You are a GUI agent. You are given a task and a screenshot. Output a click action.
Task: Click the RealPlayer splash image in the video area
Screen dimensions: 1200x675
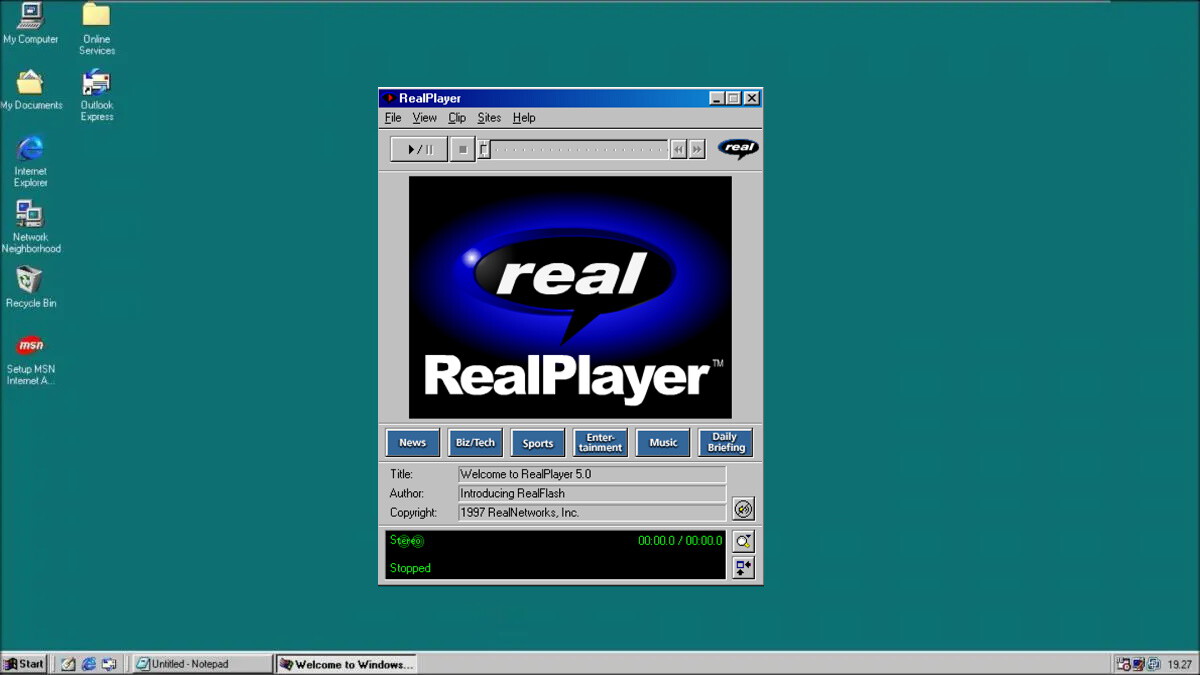(x=570, y=297)
